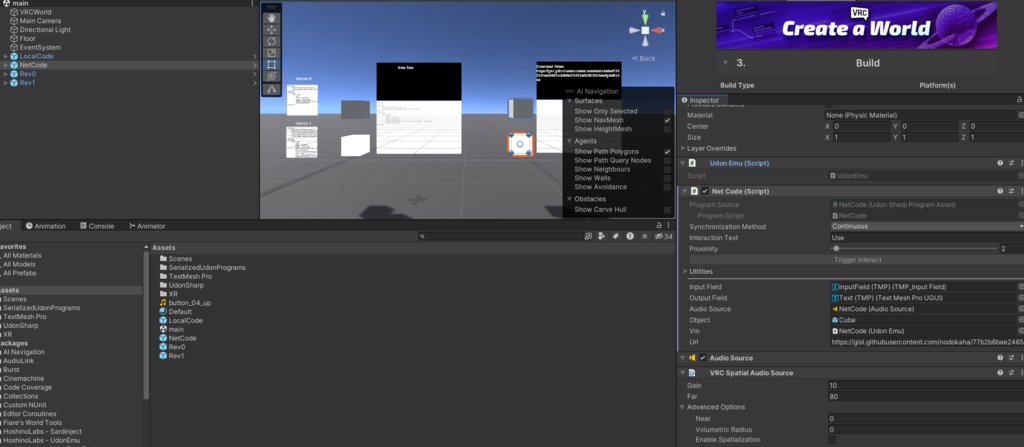Disable the Net Code script component checkbox

tap(705, 191)
